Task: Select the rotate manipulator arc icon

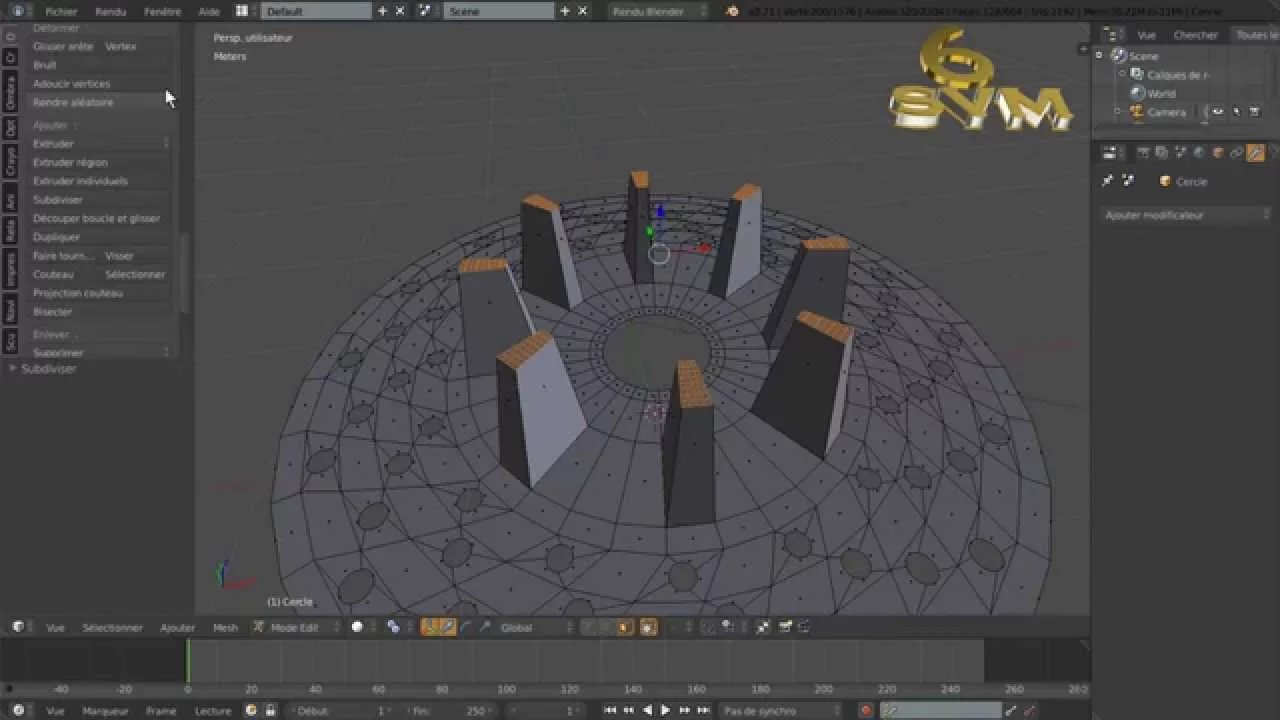Action: point(466,627)
